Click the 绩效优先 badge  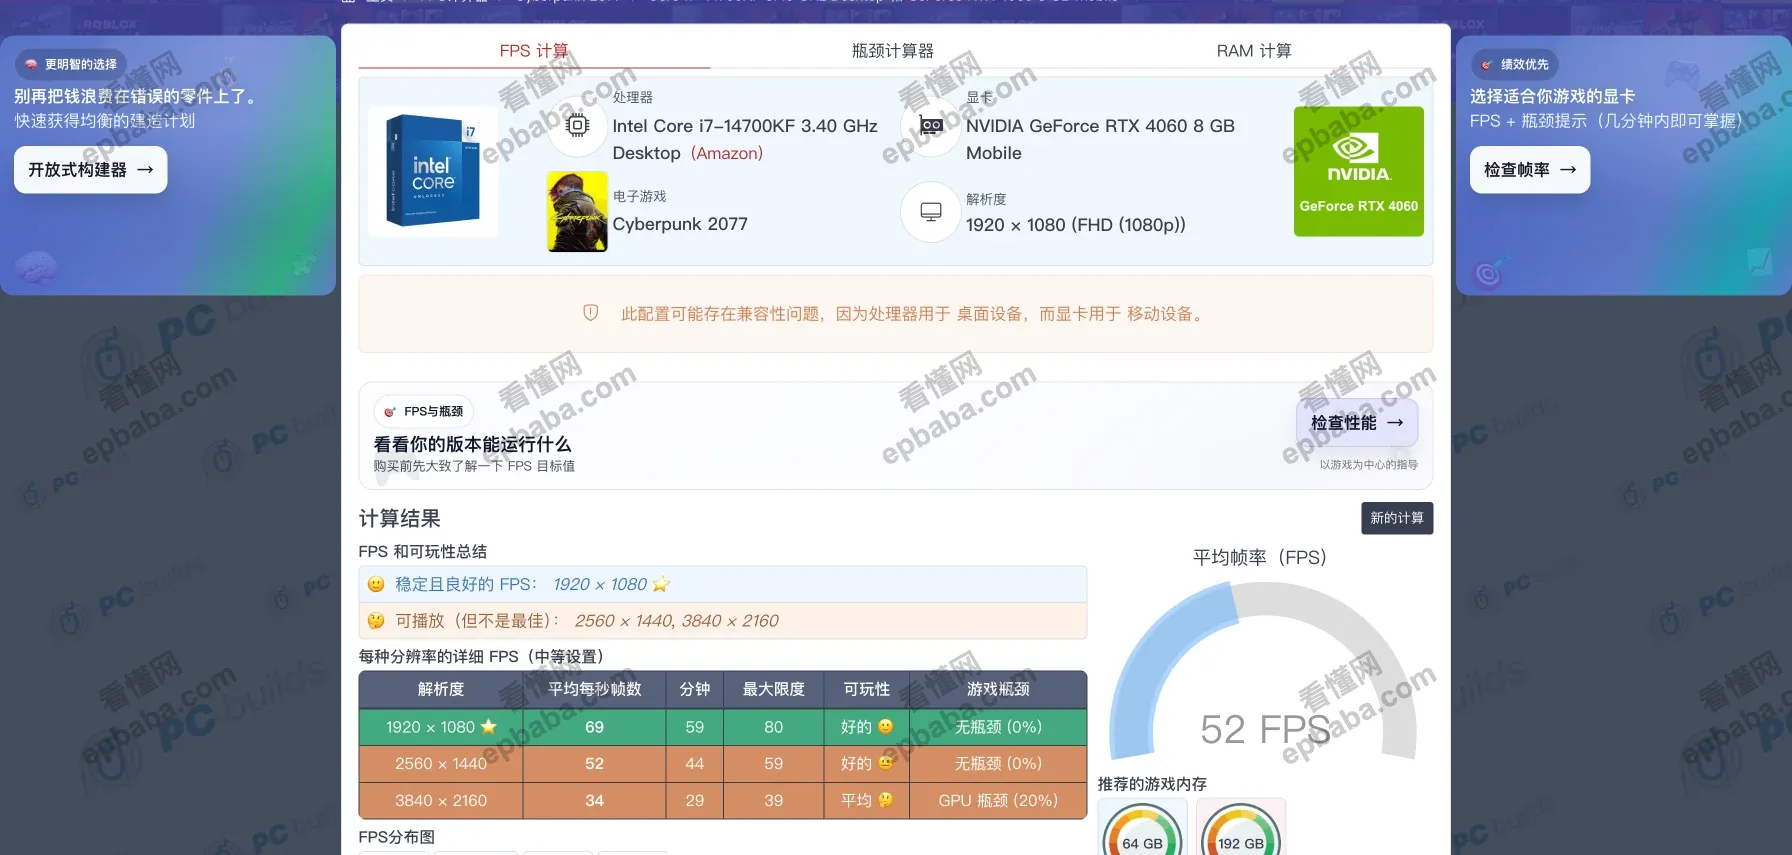click(1515, 64)
